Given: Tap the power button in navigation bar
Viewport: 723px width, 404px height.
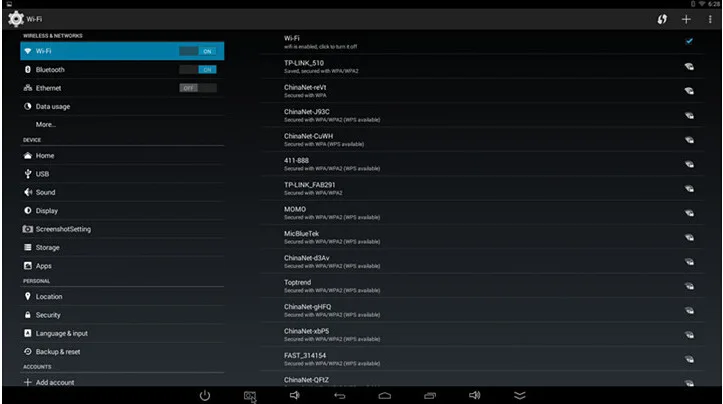Looking at the screenshot, I should point(205,395).
